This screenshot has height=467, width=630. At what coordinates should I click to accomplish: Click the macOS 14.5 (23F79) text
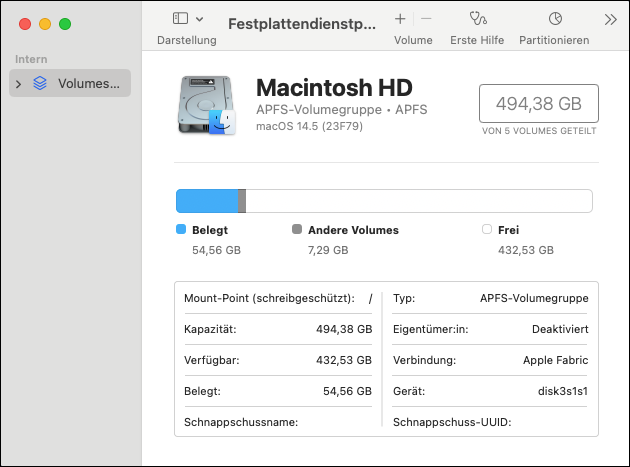pos(309,126)
